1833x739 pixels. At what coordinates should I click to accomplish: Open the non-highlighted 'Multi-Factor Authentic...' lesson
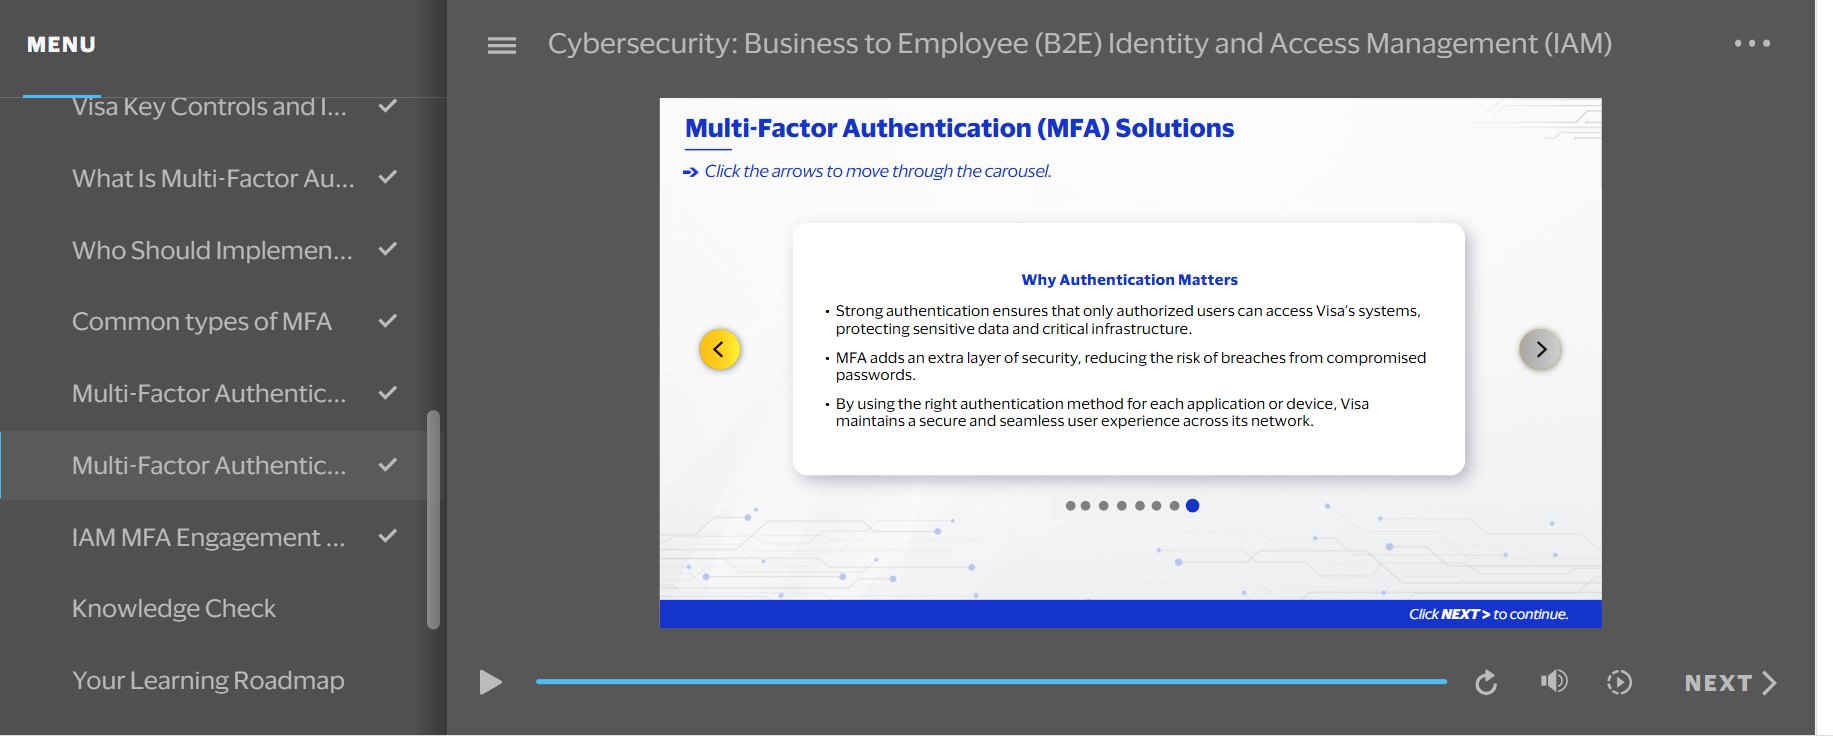click(223, 393)
